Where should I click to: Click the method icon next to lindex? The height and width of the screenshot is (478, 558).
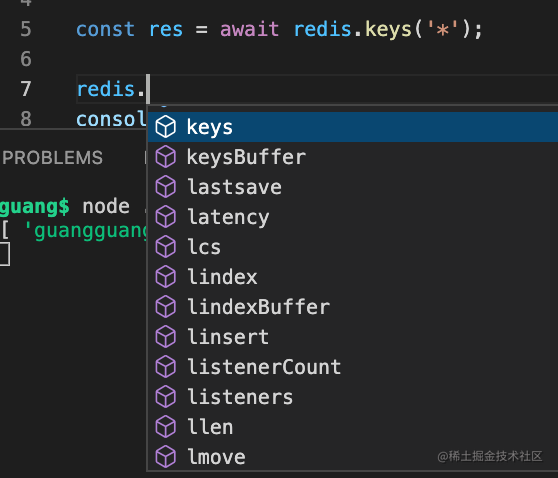click(x=165, y=277)
